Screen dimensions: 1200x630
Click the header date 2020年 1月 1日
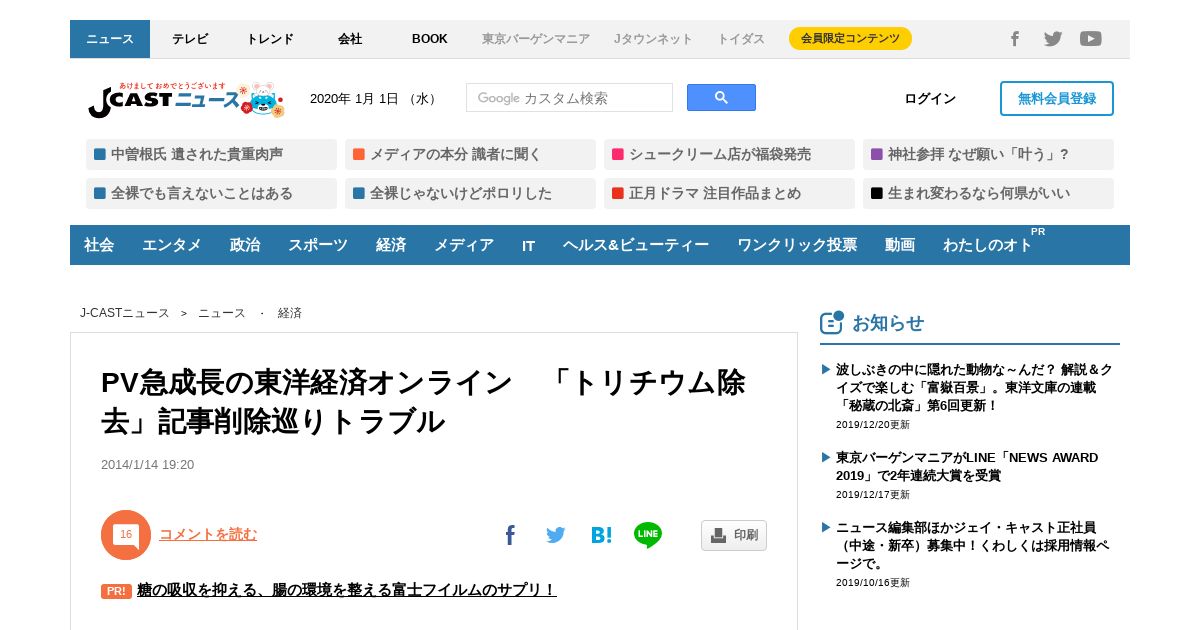[x=374, y=99]
